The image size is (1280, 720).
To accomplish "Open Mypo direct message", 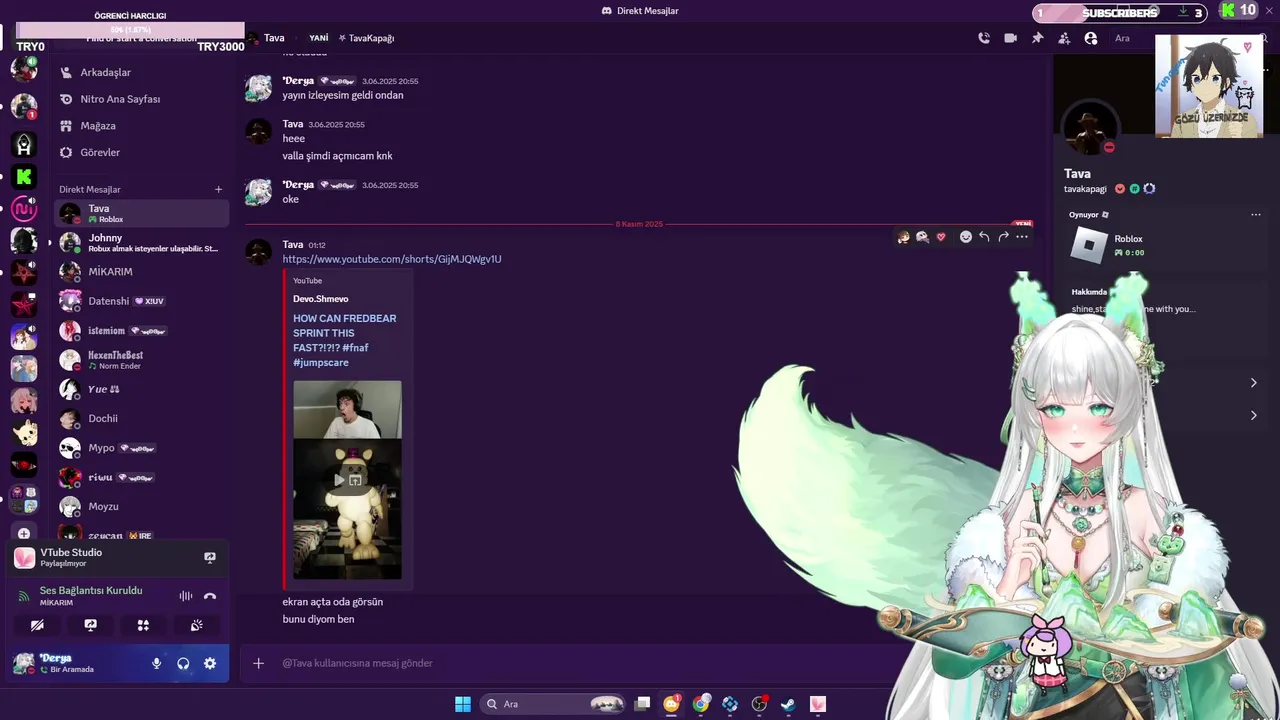I will click(142, 448).
